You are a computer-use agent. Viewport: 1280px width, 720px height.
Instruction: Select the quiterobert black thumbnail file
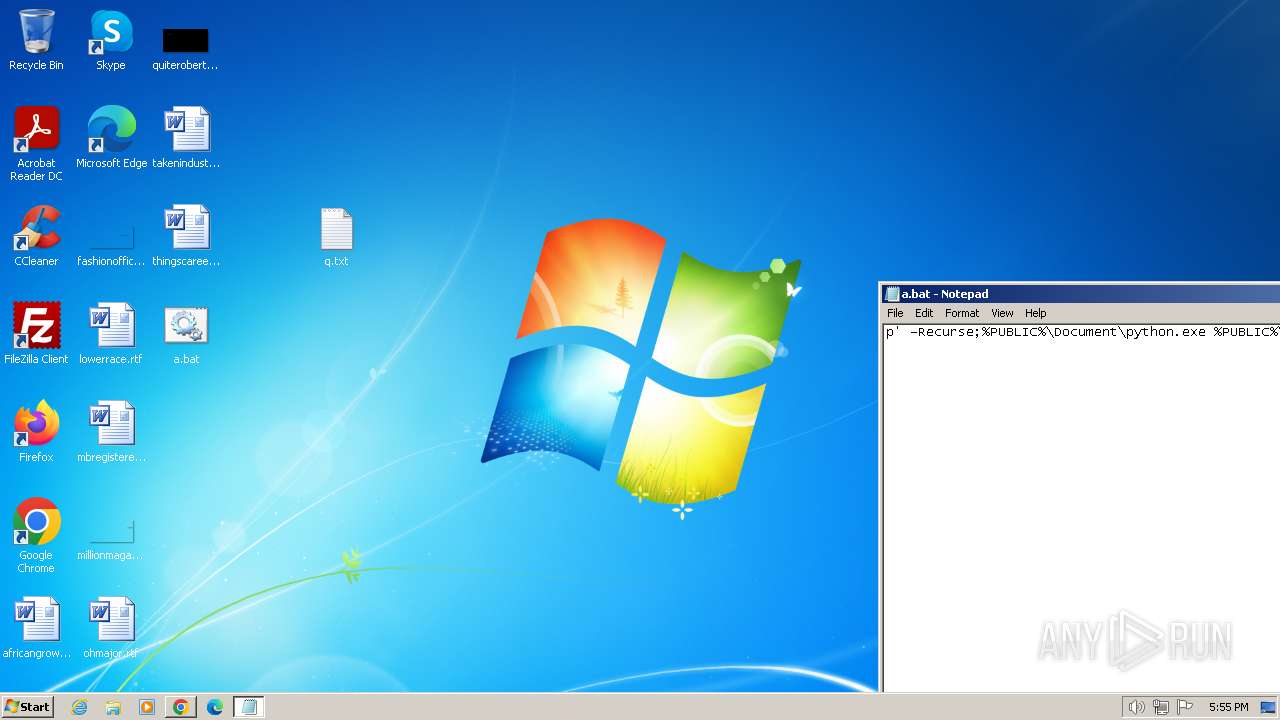(185, 48)
